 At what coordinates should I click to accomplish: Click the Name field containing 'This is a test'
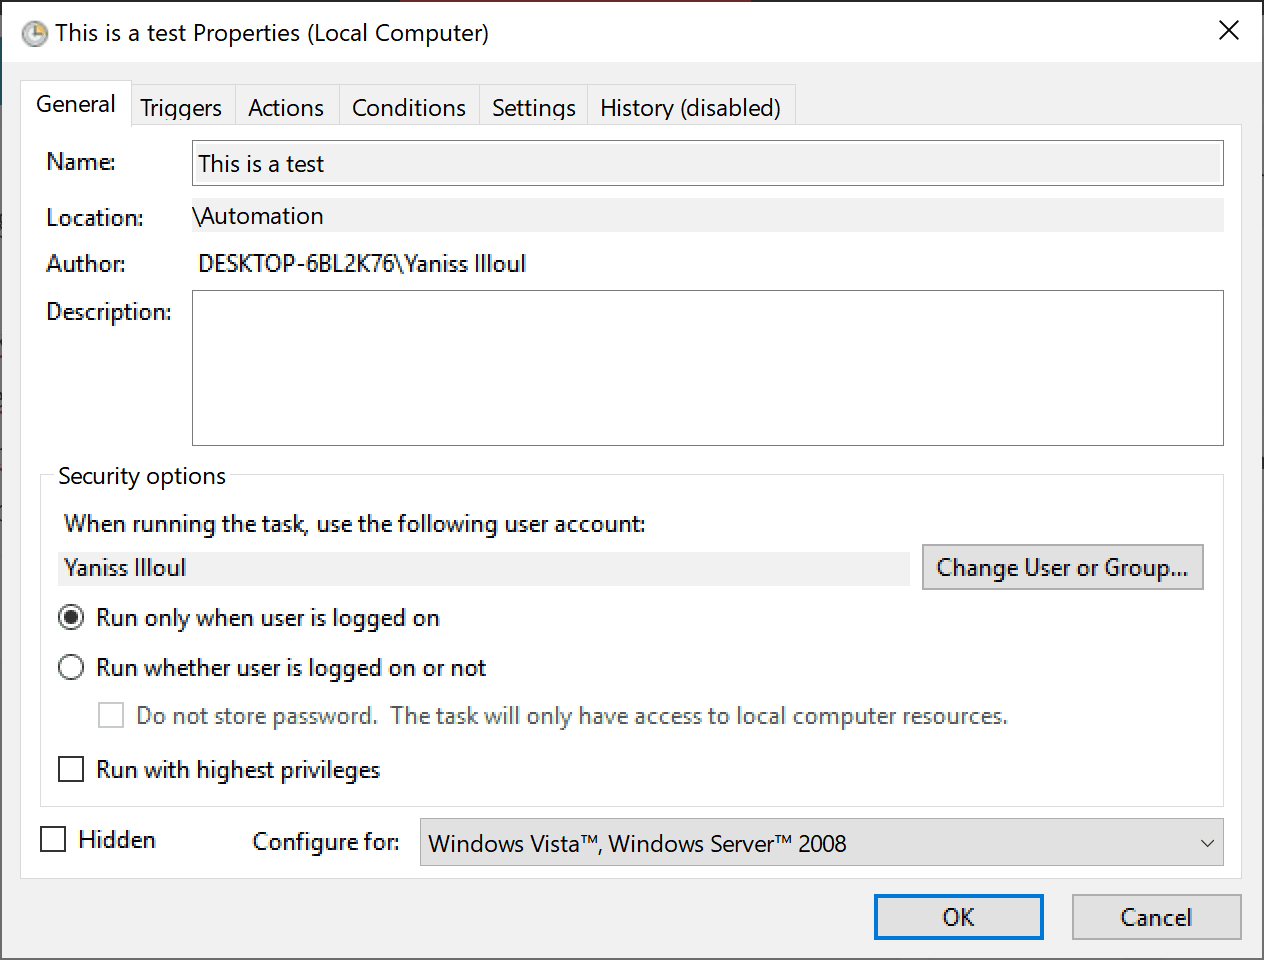(x=707, y=163)
